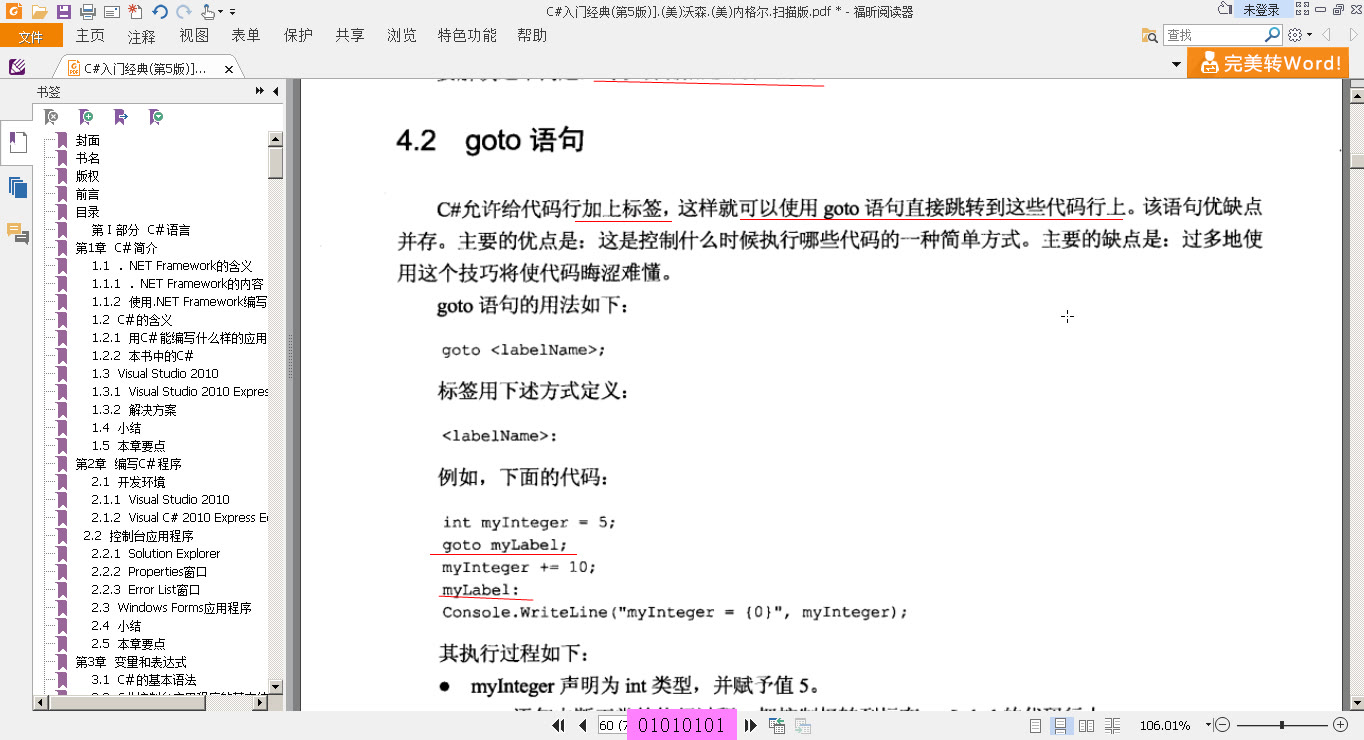Switch to the 浏览 ribbon tab
The height and width of the screenshot is (740, 1364).
coord(402,35)
